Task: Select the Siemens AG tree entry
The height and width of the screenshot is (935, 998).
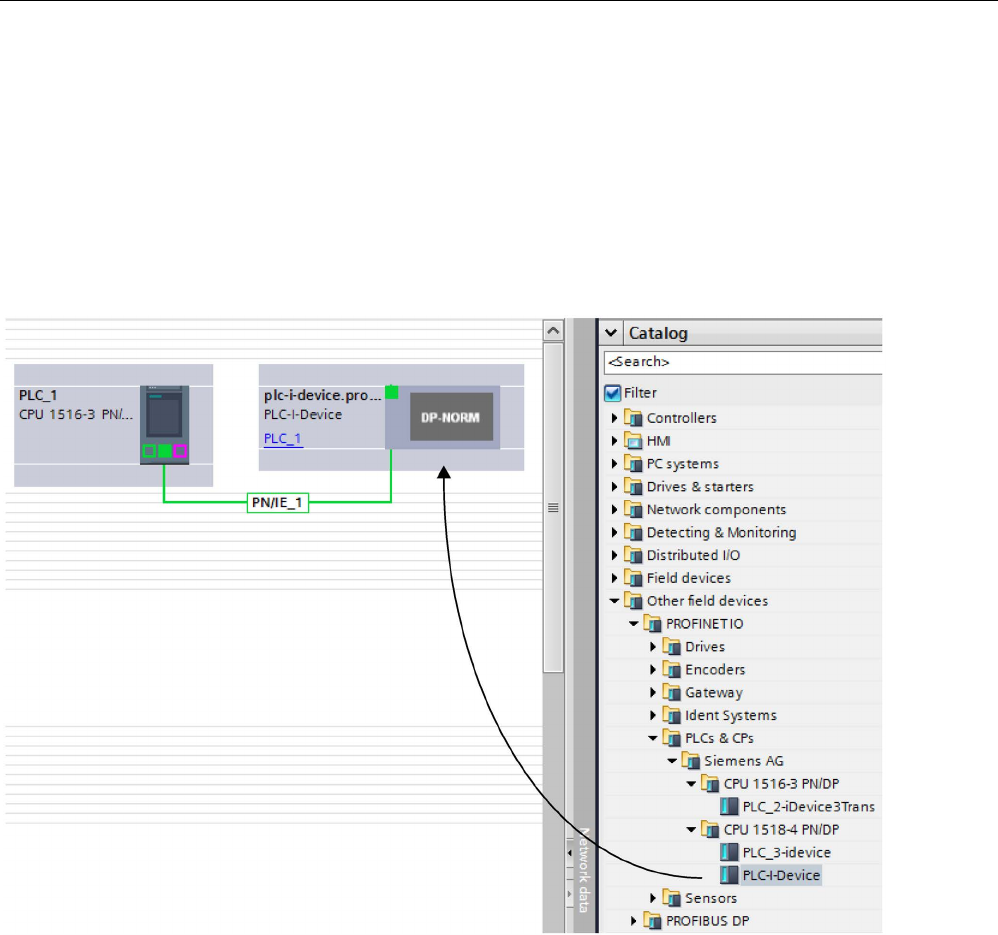Action: point(743,761)
